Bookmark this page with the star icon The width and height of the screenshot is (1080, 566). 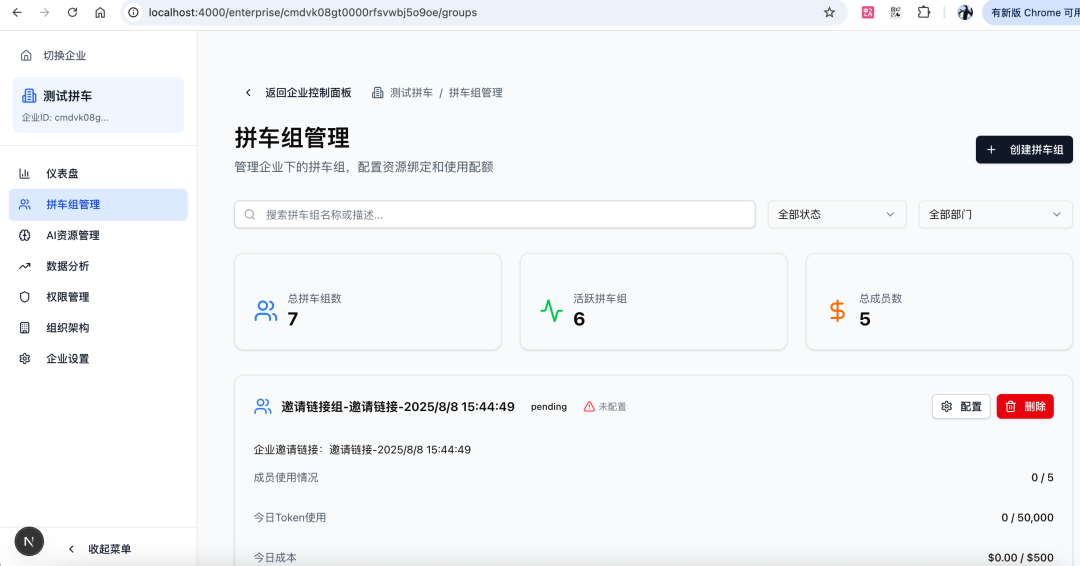[829, 12]
